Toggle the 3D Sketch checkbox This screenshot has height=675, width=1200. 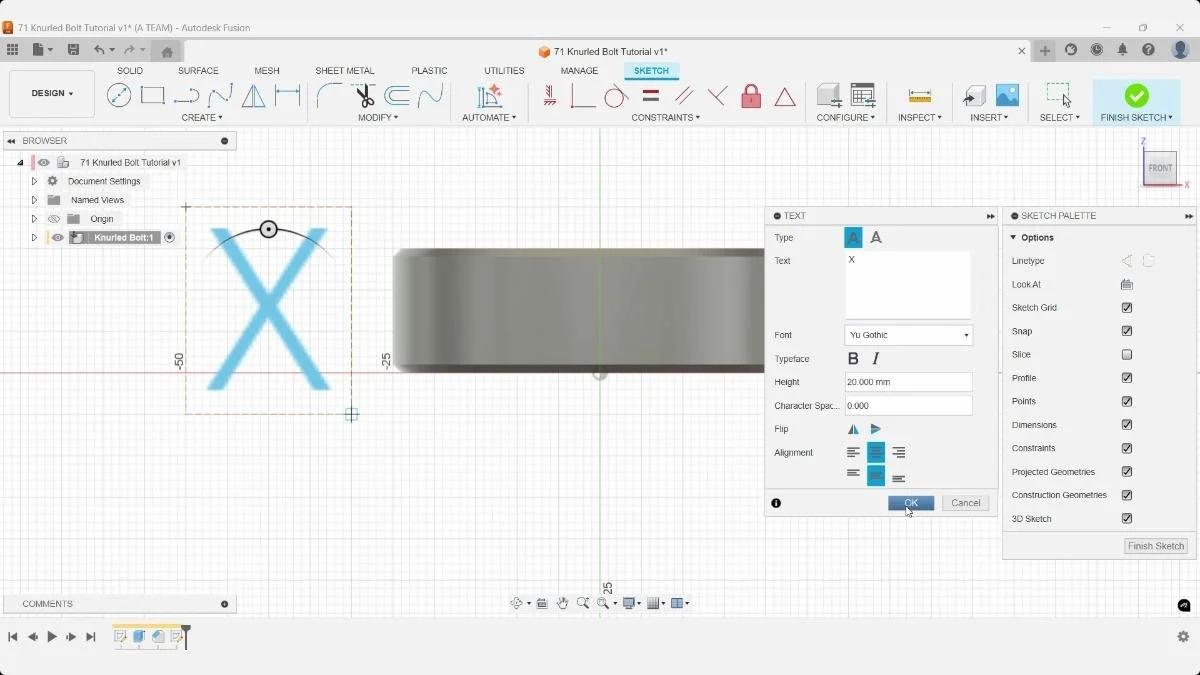(x=1127, y=519)
